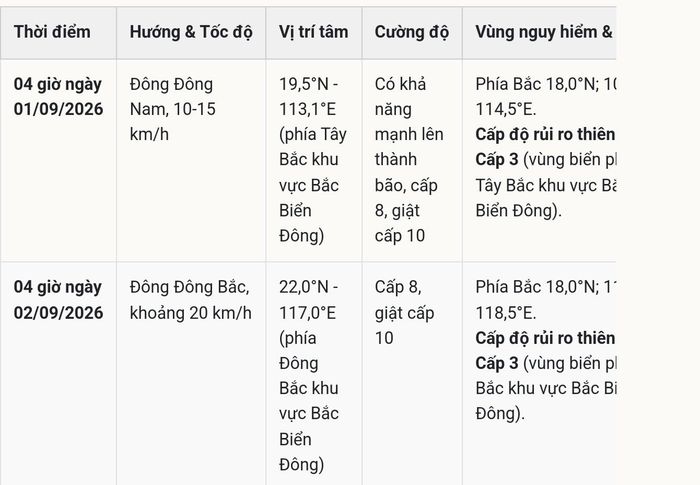Select the 'Hướng & Tốc độ' column header
Viewport: 700px width, 485px height.
coord(191,33)
